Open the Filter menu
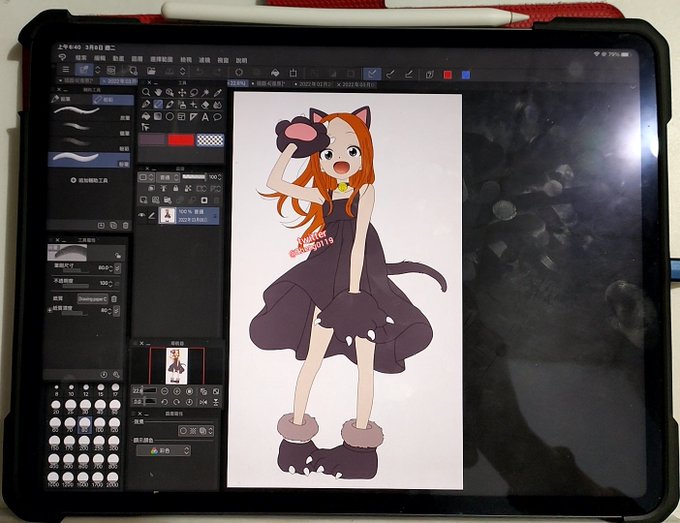This screenshot has height=523, width=680. (204, 60)
